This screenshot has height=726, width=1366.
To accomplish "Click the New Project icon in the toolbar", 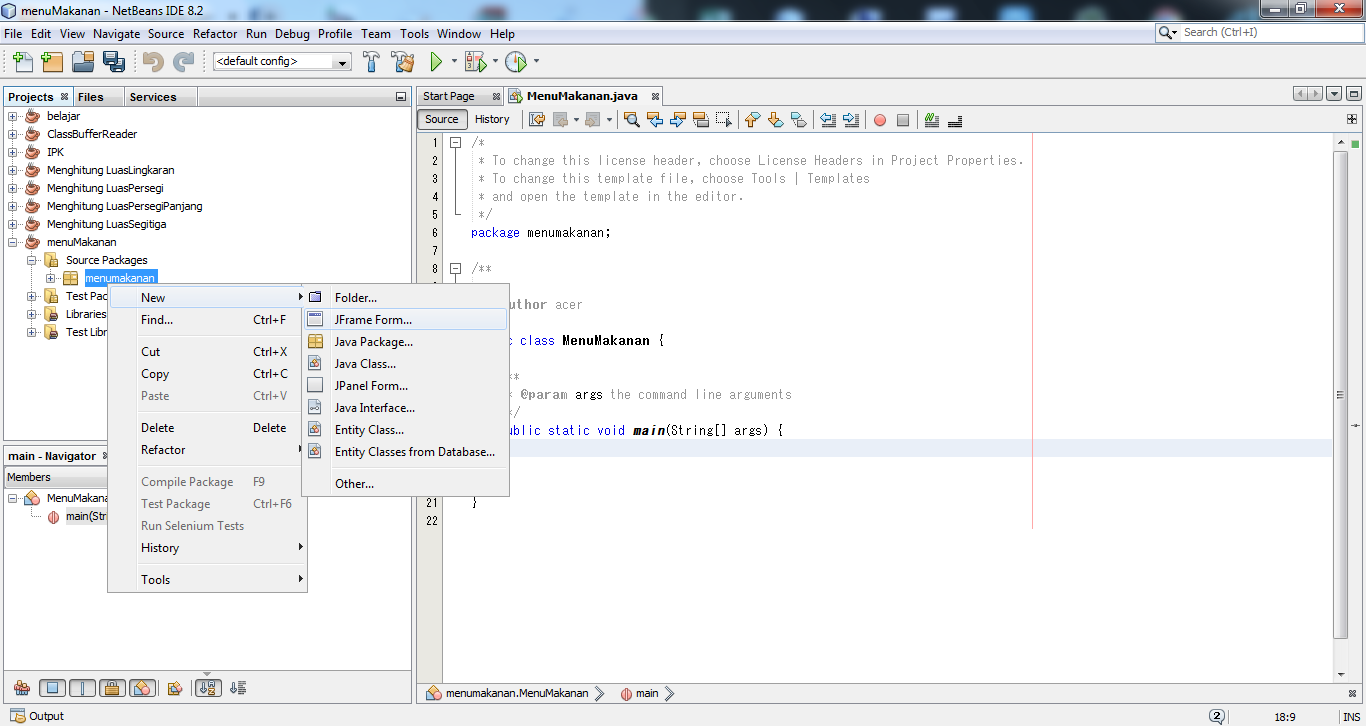I will tap(52, 61).
